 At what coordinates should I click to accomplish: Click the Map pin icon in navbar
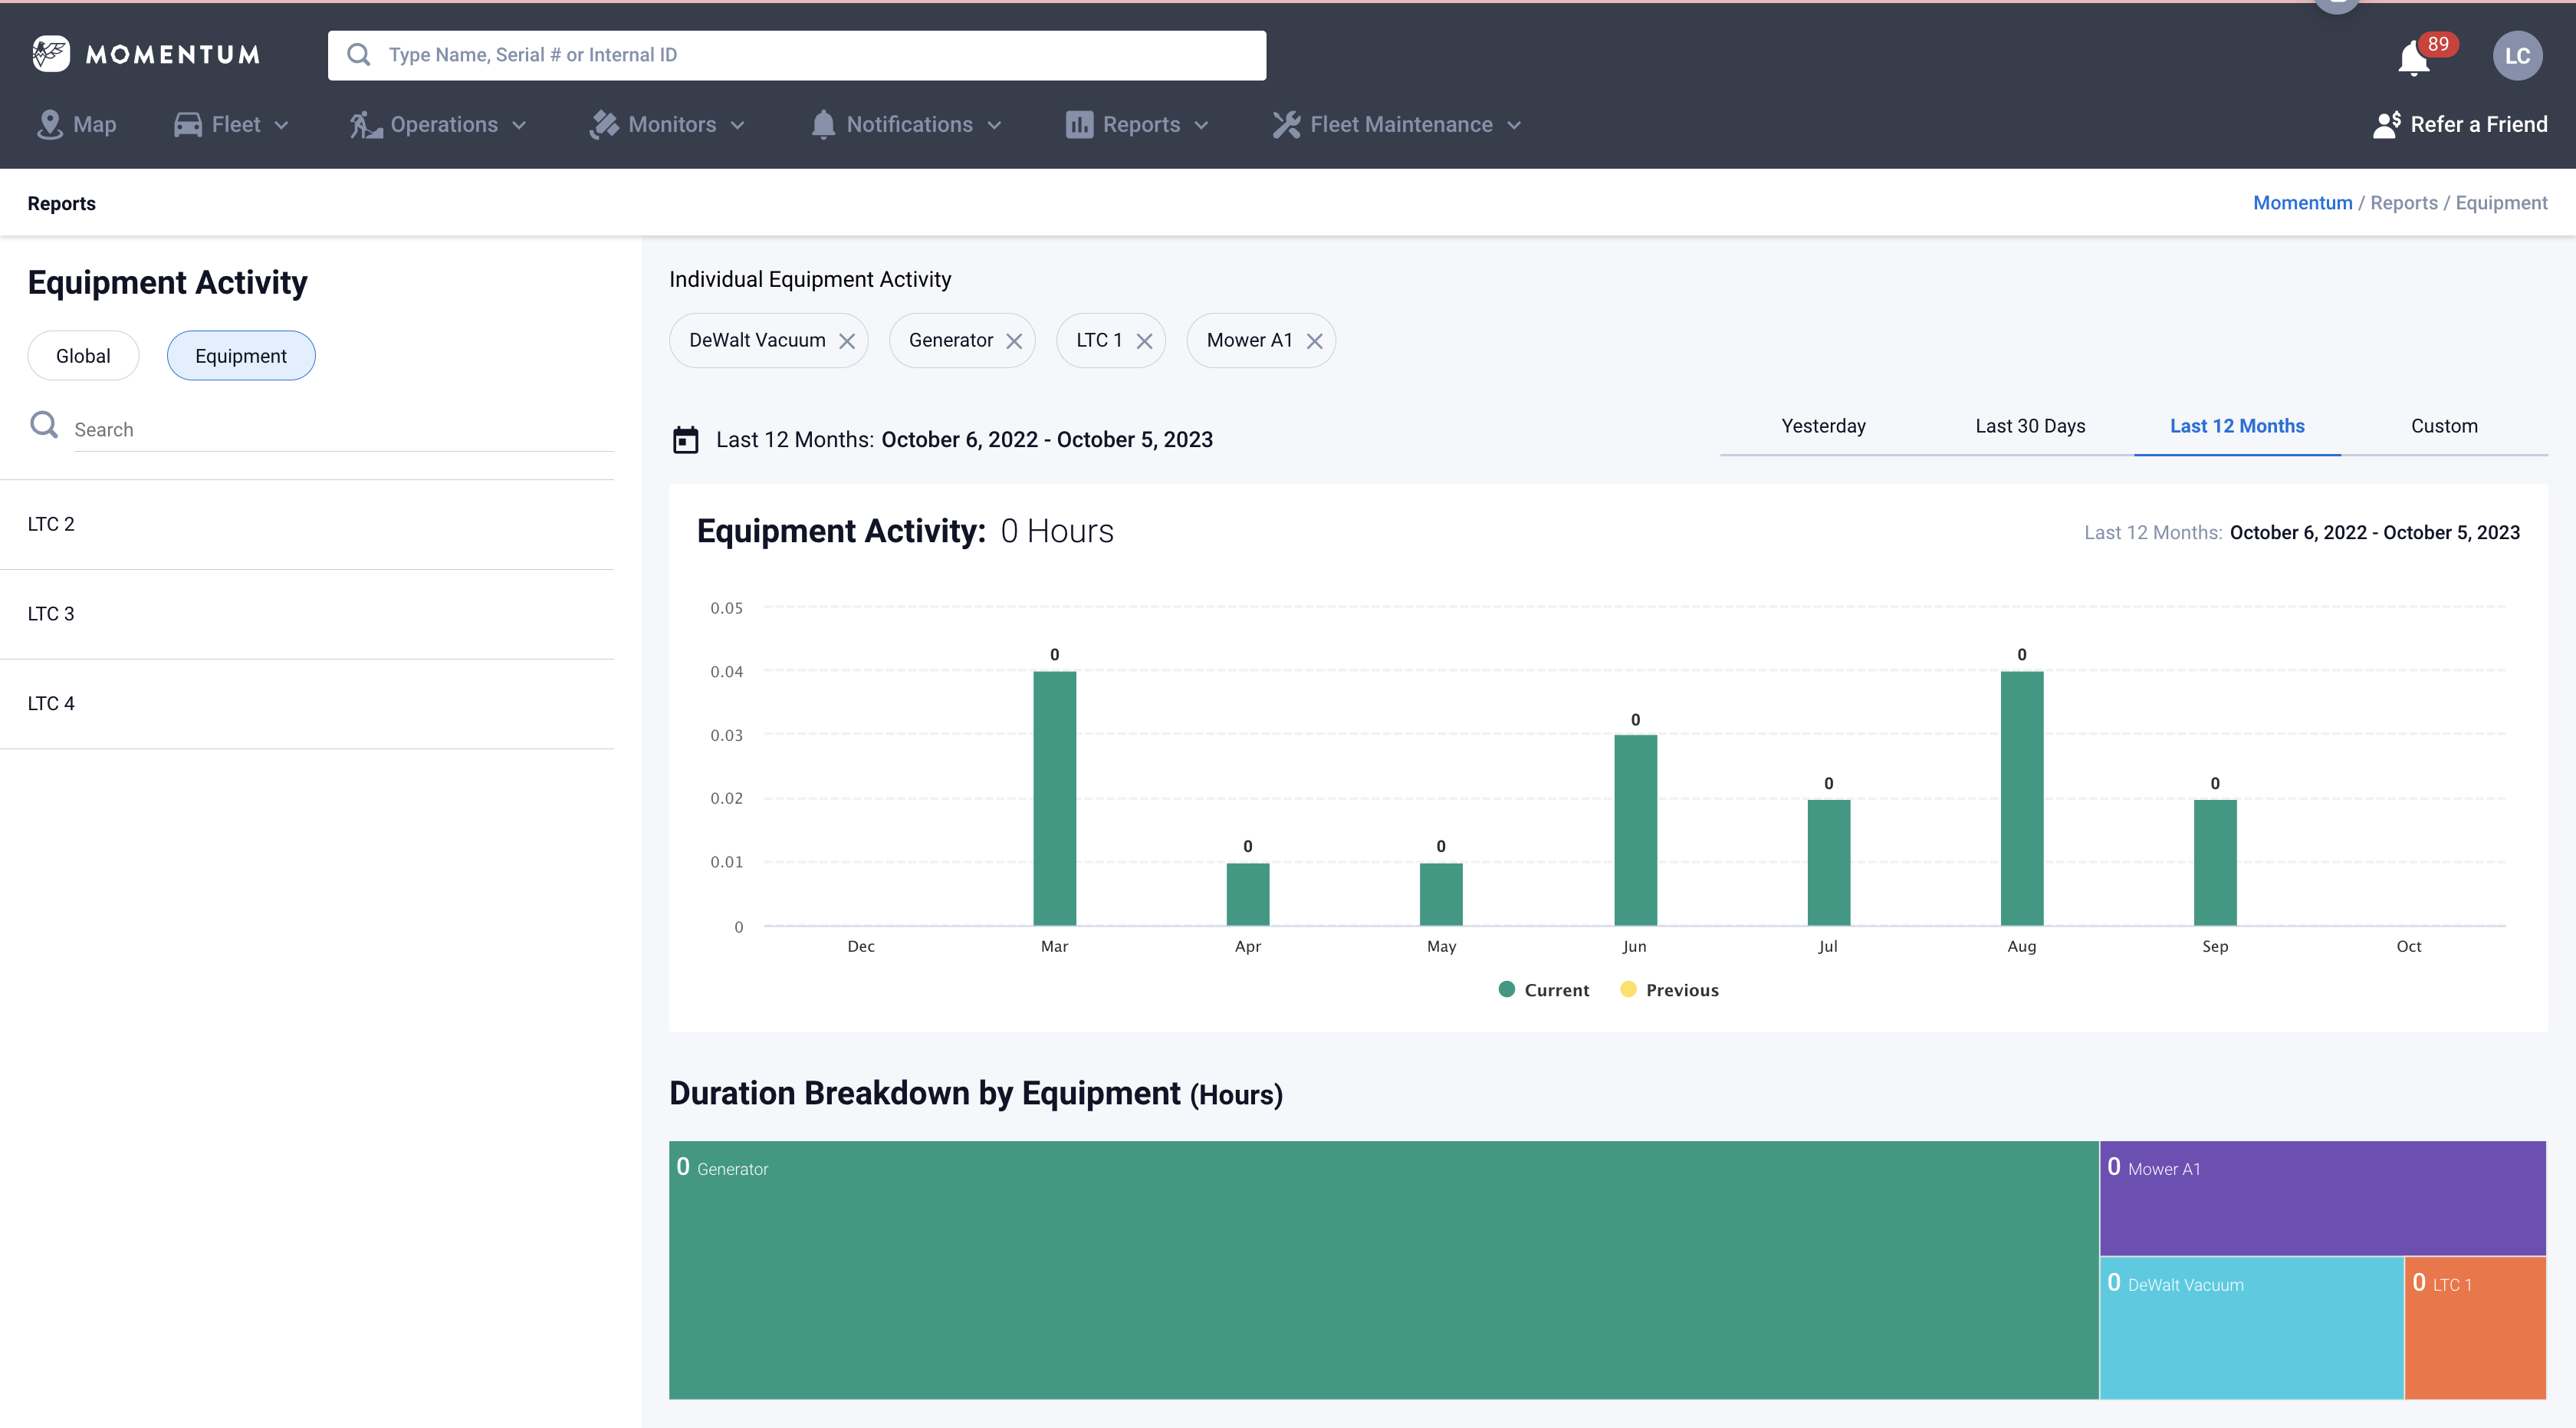coord(49,125)
